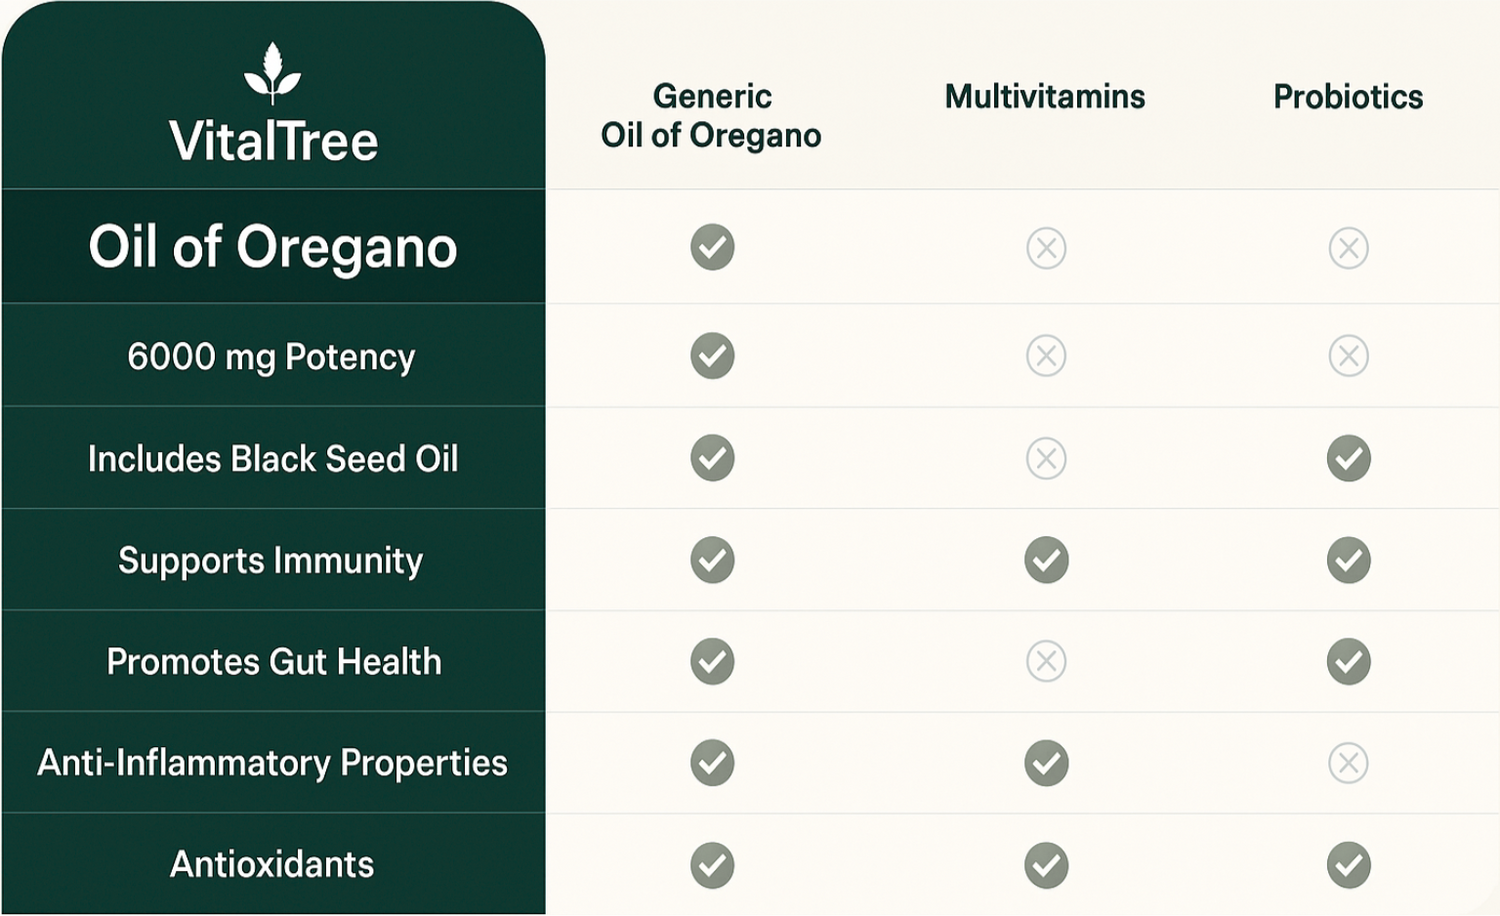This screenshot has height=916, width=1500.
Task: Click Probiotics X mark for 6000 mg Potency
Action: pyautogui.click(x=1348, y=356)
